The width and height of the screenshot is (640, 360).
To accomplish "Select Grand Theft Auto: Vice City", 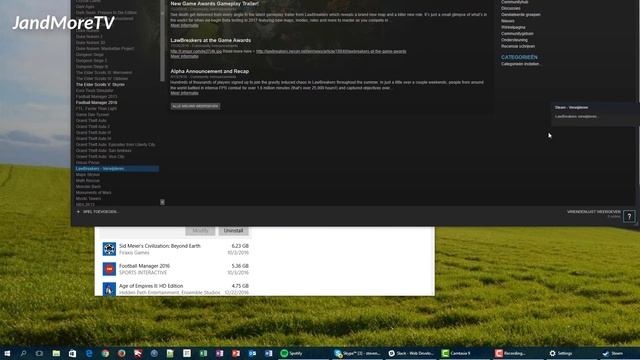I will tap(100, 157).
